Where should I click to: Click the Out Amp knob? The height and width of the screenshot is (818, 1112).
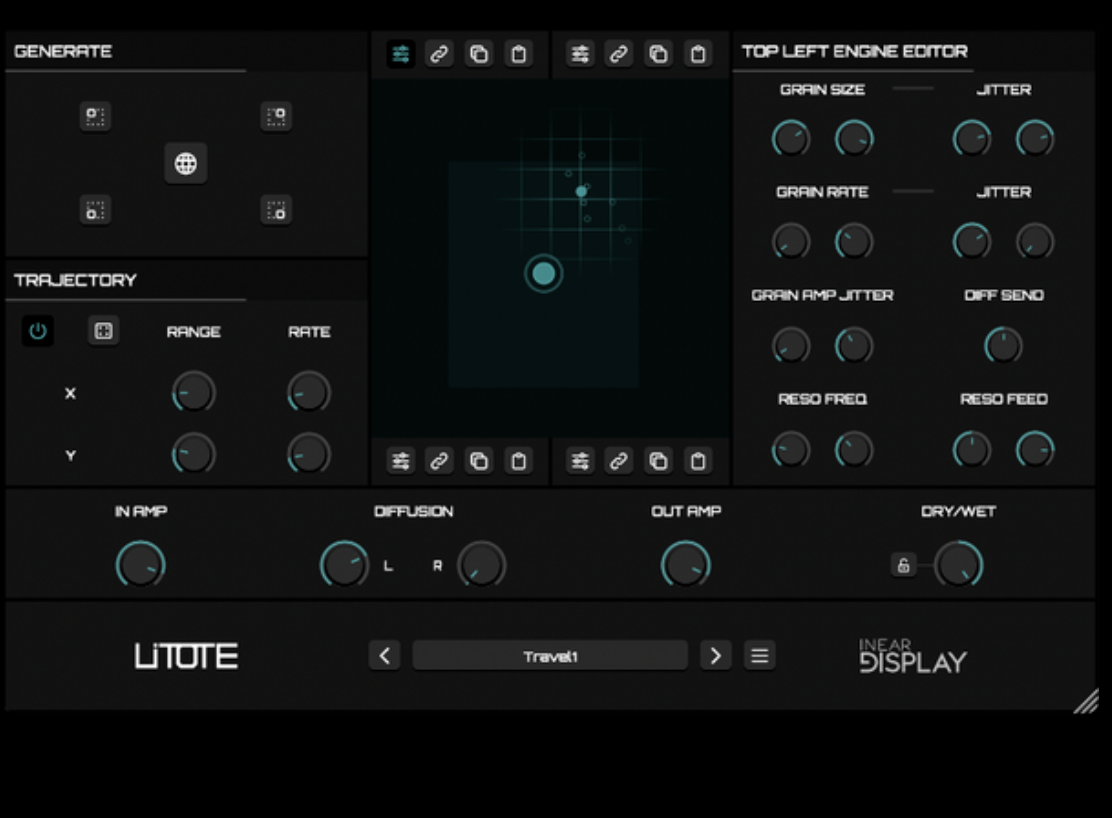click(x=686, y=565)
